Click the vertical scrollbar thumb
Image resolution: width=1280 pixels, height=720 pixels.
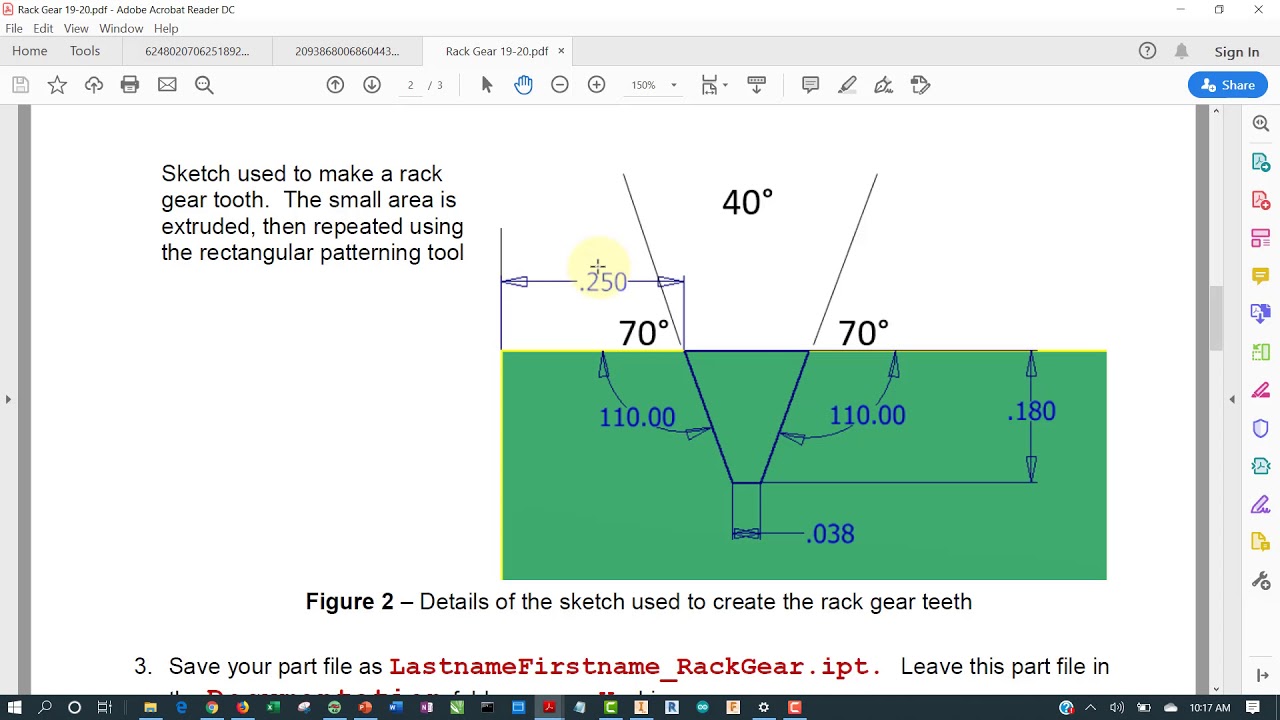click(x=1216, y=318)
